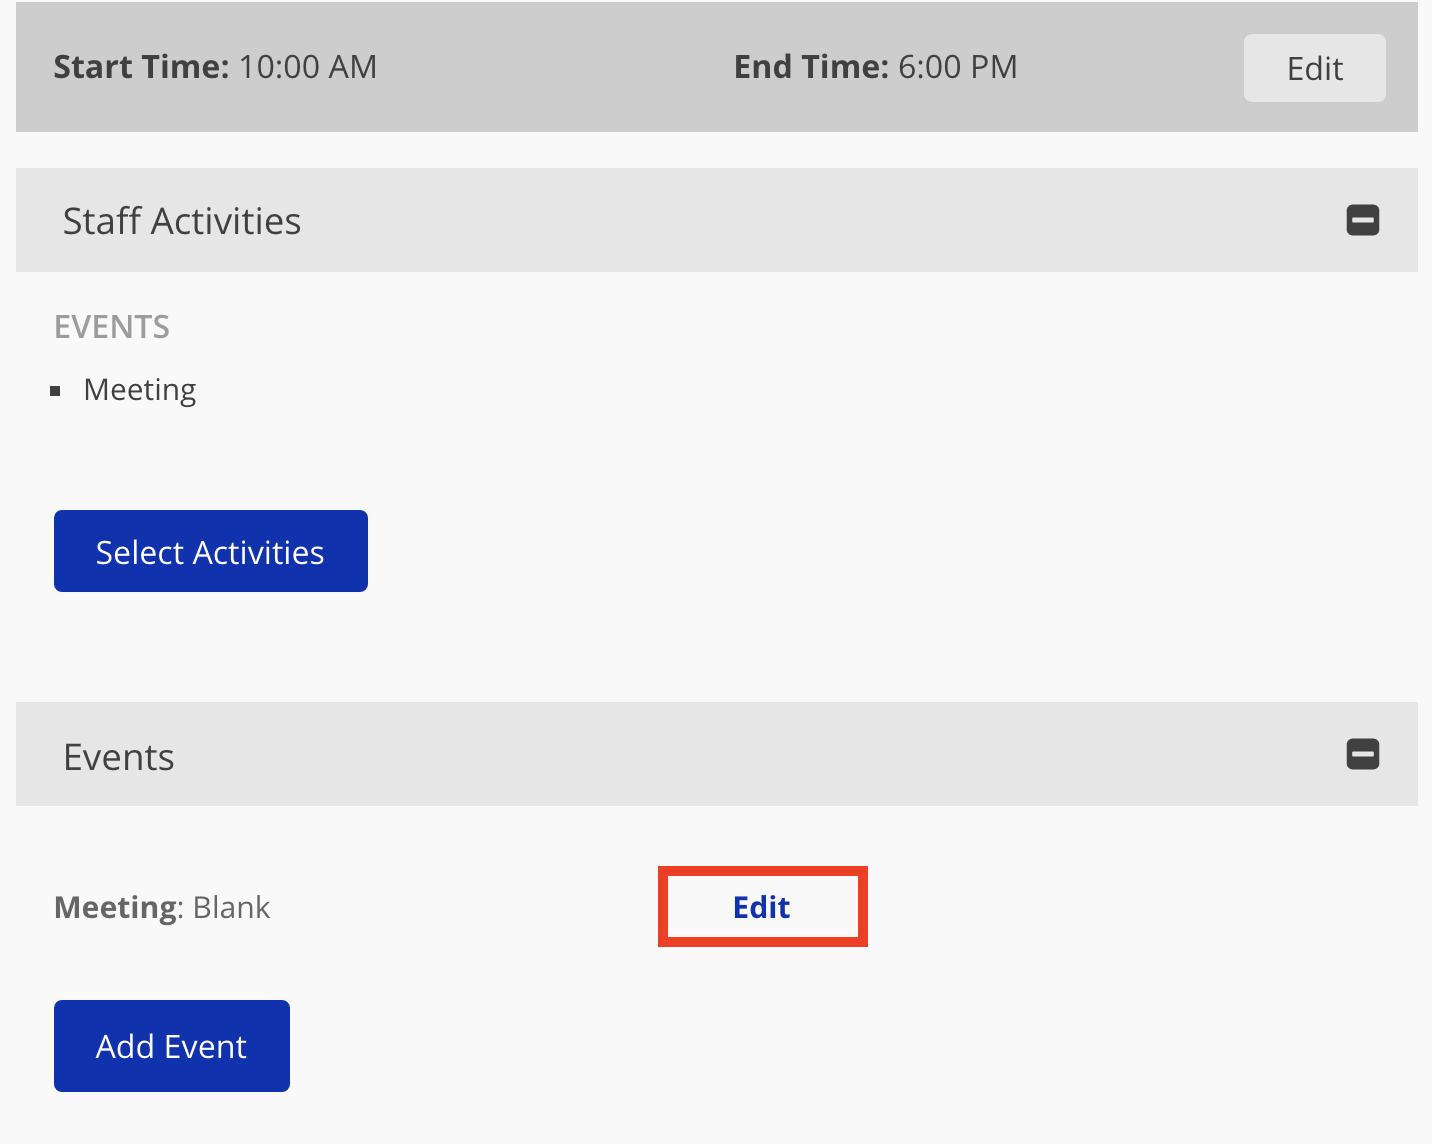Screen dimensions: 1432x1144
Task: Select Meeting item in the EVENTS list
Action: pos(140,390)
